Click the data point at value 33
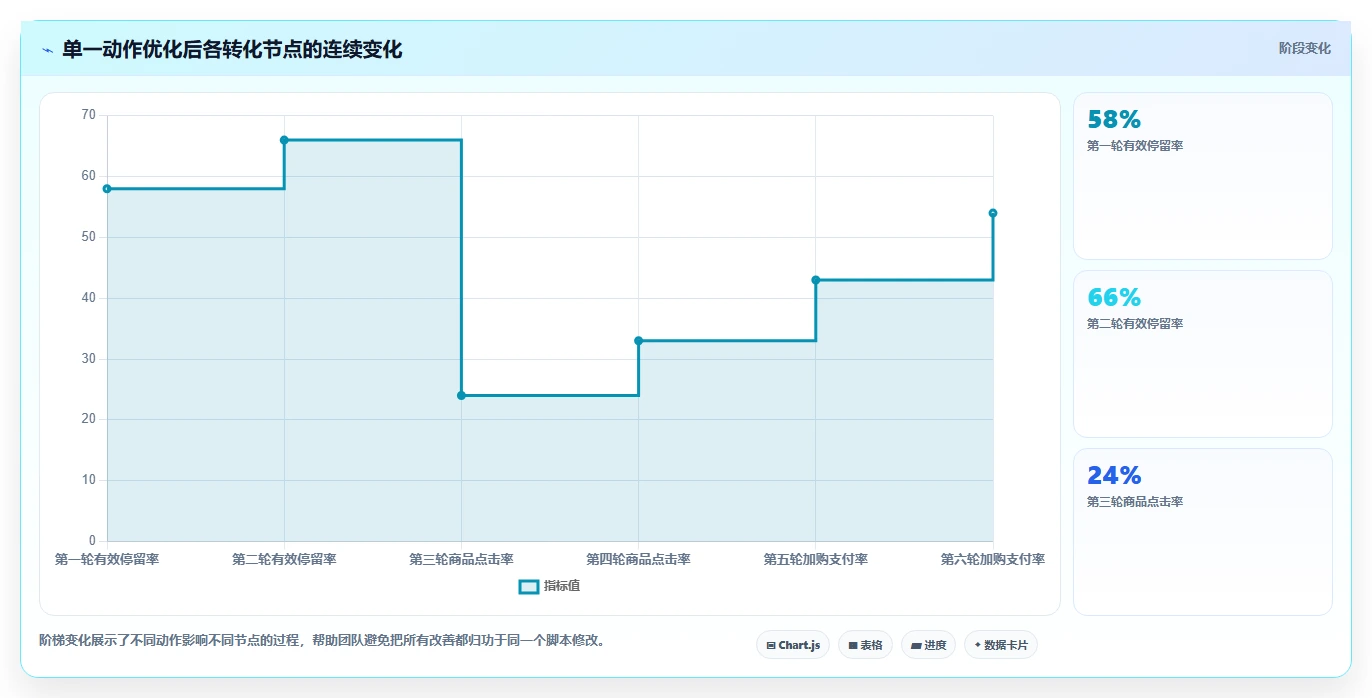 point(638,341)
